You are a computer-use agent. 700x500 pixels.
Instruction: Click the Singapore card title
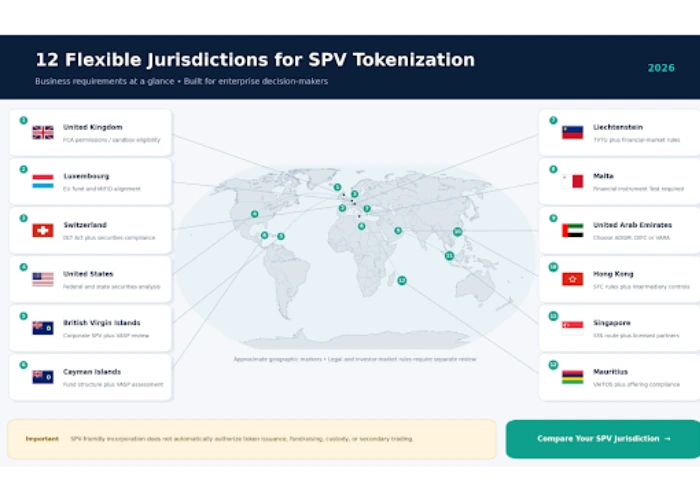(x=612, y=323)
